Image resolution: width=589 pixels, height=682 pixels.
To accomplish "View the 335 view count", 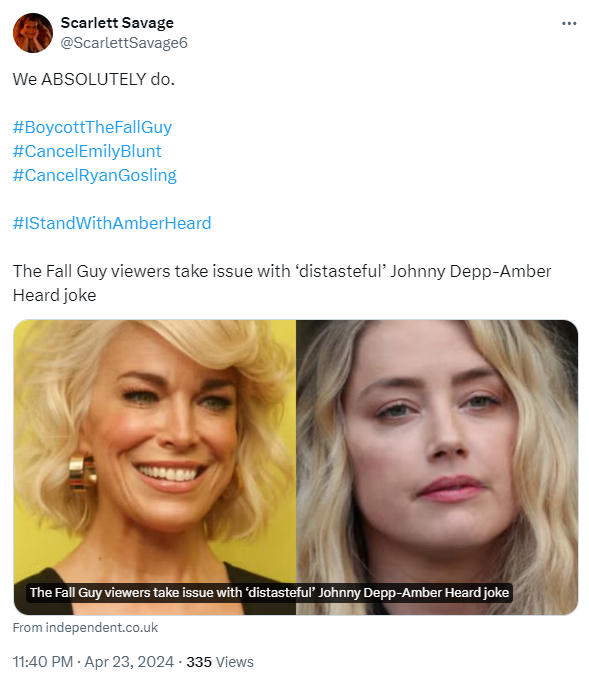I will [x=199, y=662].
